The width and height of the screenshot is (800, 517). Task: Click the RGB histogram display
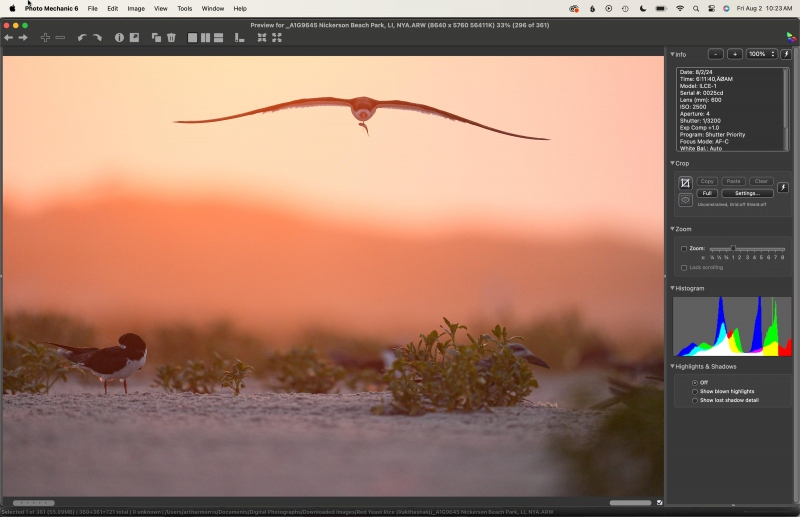pyautogui.click(x=732, y=326)
